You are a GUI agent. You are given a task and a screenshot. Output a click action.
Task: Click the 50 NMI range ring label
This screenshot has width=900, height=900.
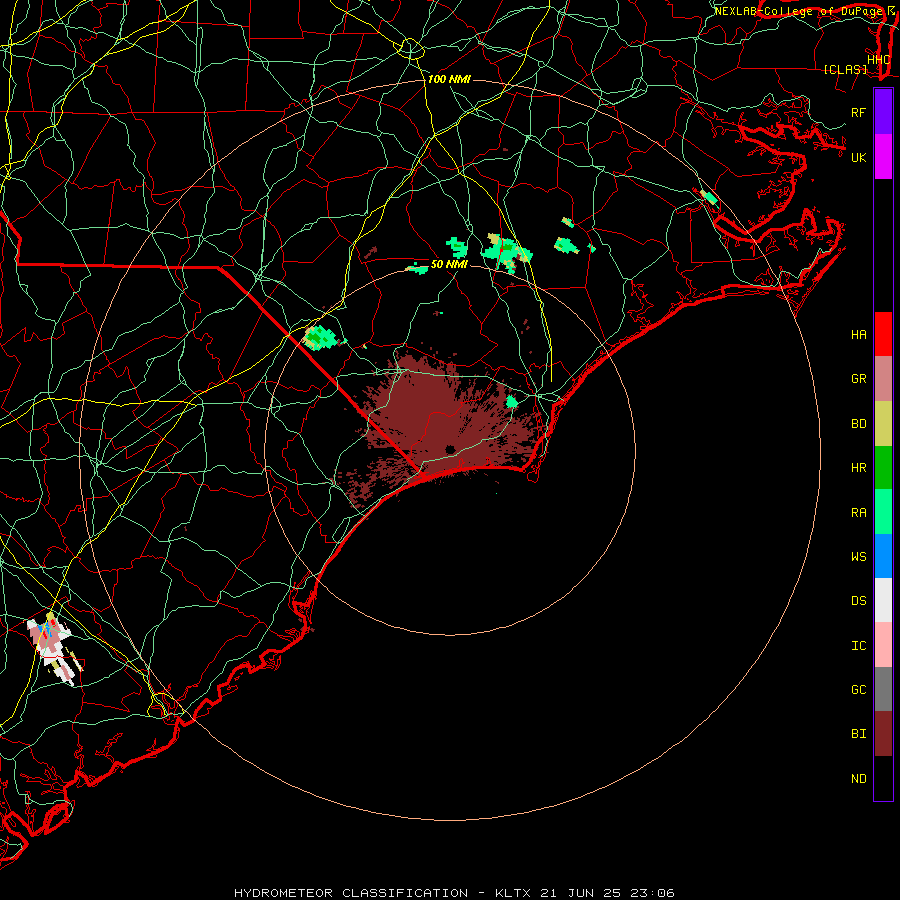tap(449, 264)
